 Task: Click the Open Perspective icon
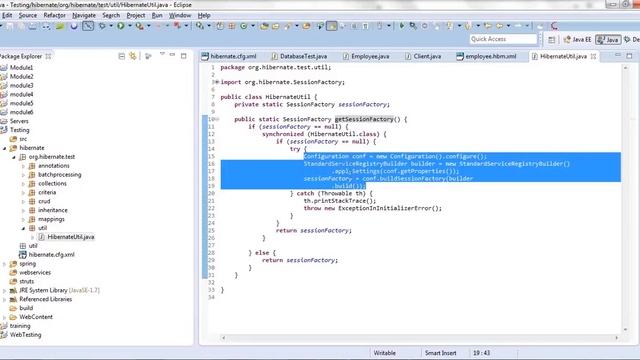coord(551,40)
